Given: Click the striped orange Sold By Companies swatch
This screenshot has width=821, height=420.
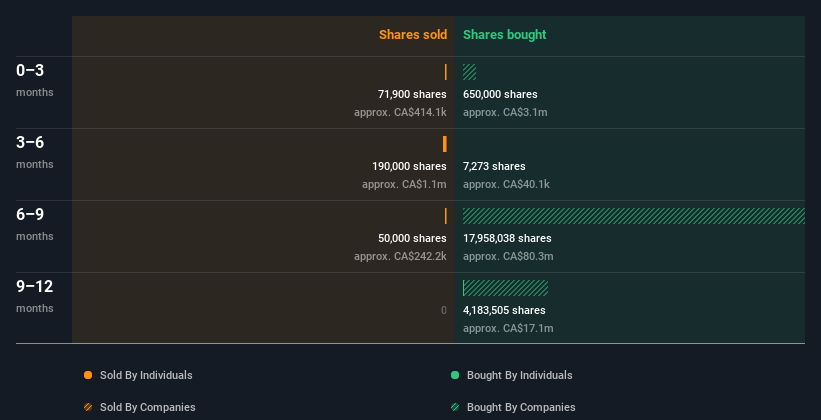Looking at the screenshot, I should (88, 407).
